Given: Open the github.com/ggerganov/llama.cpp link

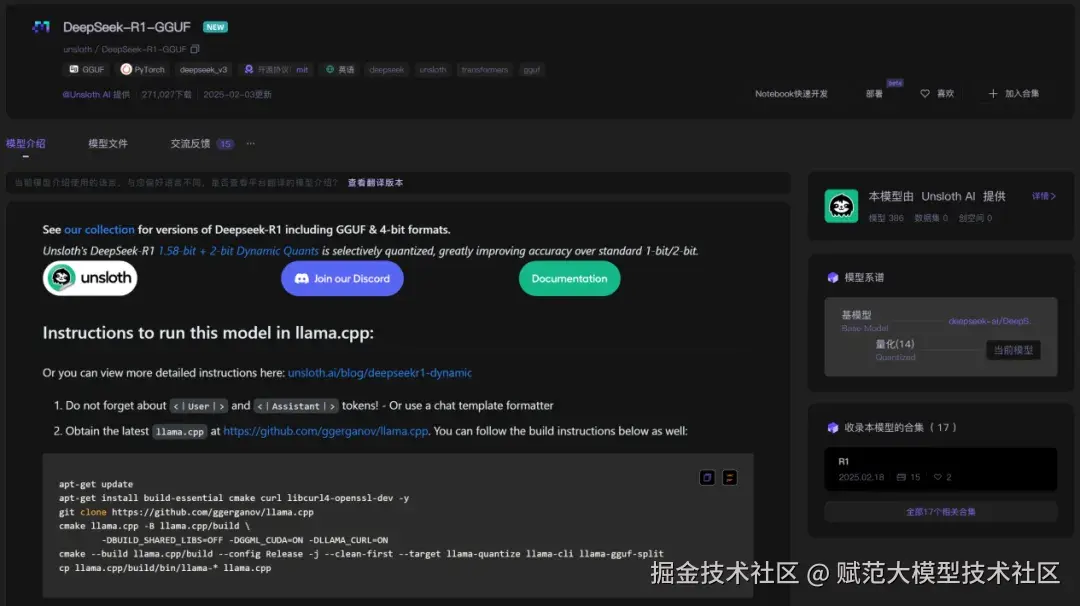Looking at the screenshot, I should coord(326,430).
